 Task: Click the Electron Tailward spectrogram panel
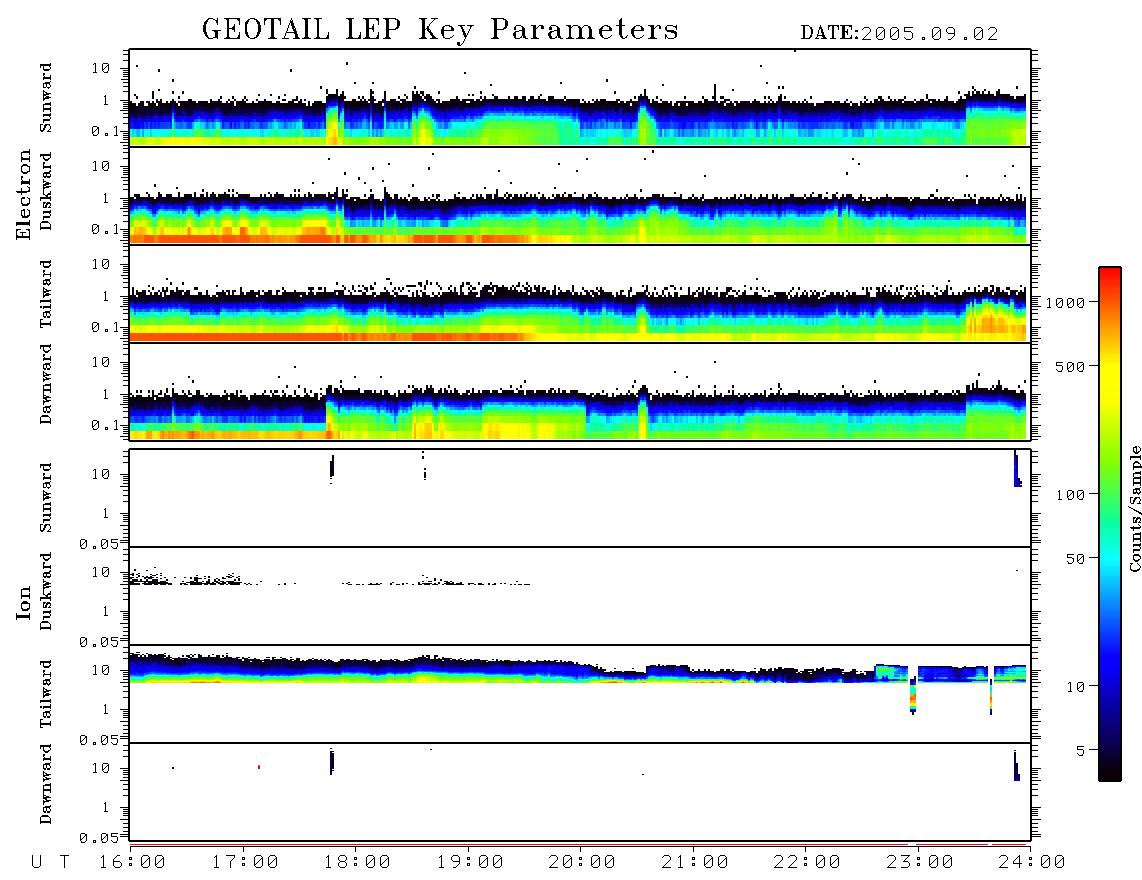pyautogui.click(x=580, y=294)
